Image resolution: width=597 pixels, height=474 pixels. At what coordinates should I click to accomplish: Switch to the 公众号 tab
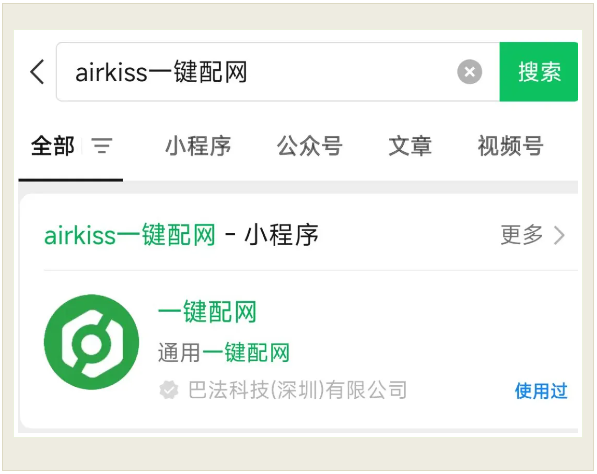point(310,146)
